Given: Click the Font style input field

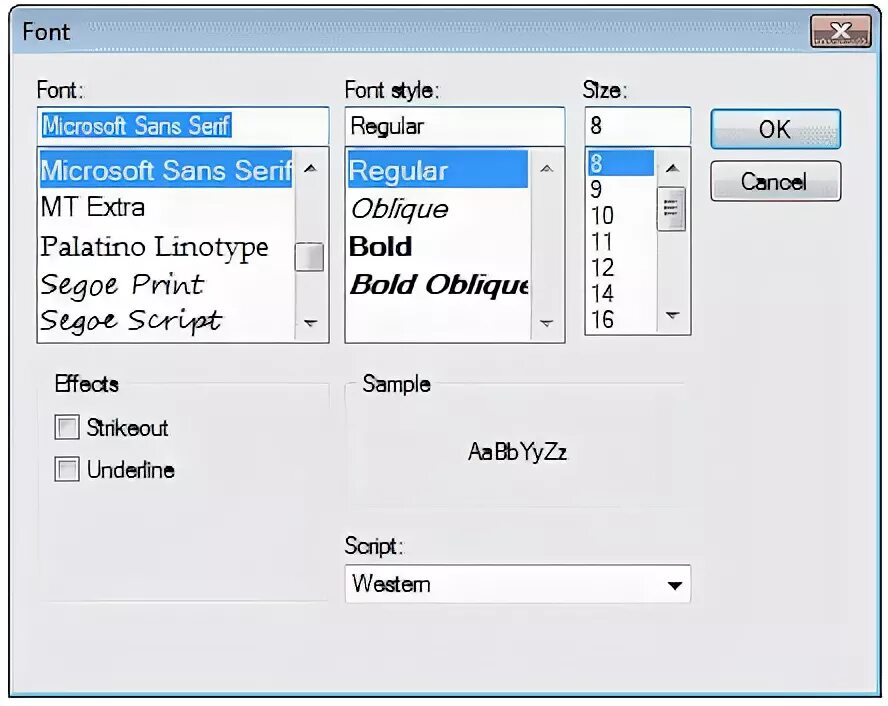Looking at the screenshot, I should click(455, 126).
